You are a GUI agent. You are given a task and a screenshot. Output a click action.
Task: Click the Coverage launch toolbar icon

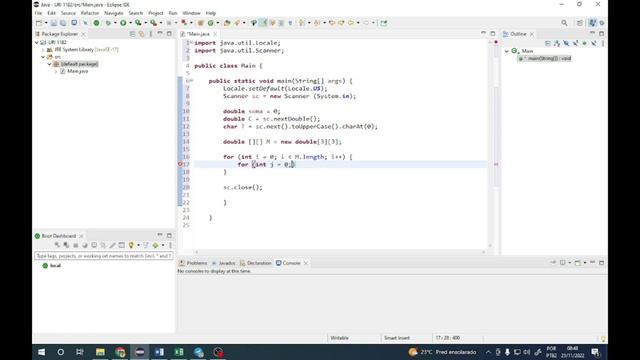click(x=138, y=23)
